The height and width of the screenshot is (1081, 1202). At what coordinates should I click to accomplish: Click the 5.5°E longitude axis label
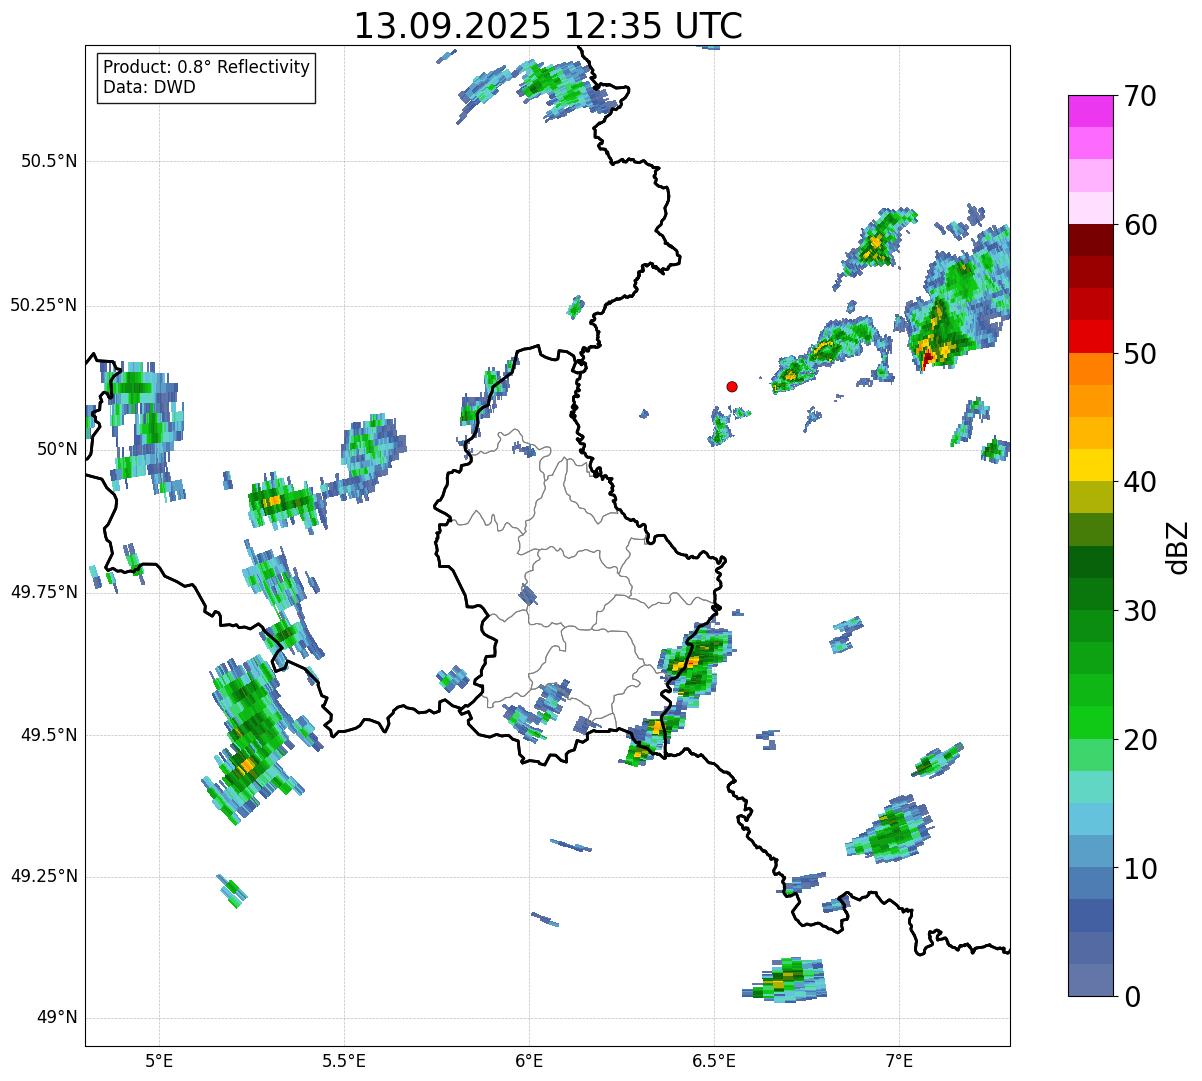coord(344,1060)
